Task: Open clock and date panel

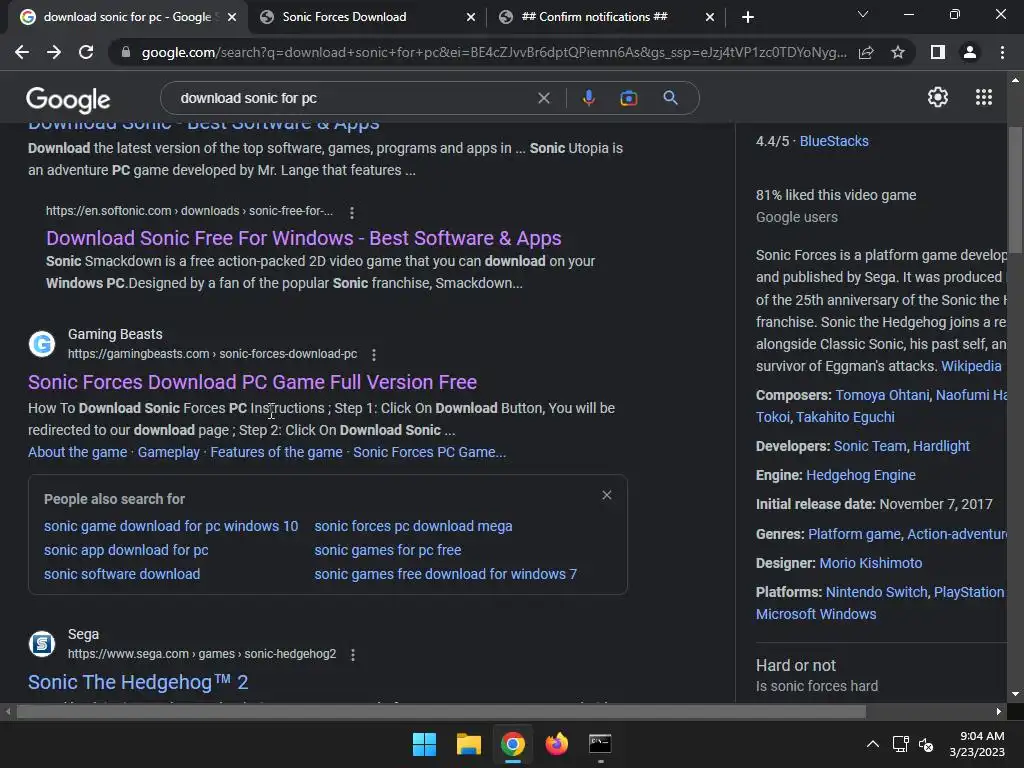Action: pos(977,744)
